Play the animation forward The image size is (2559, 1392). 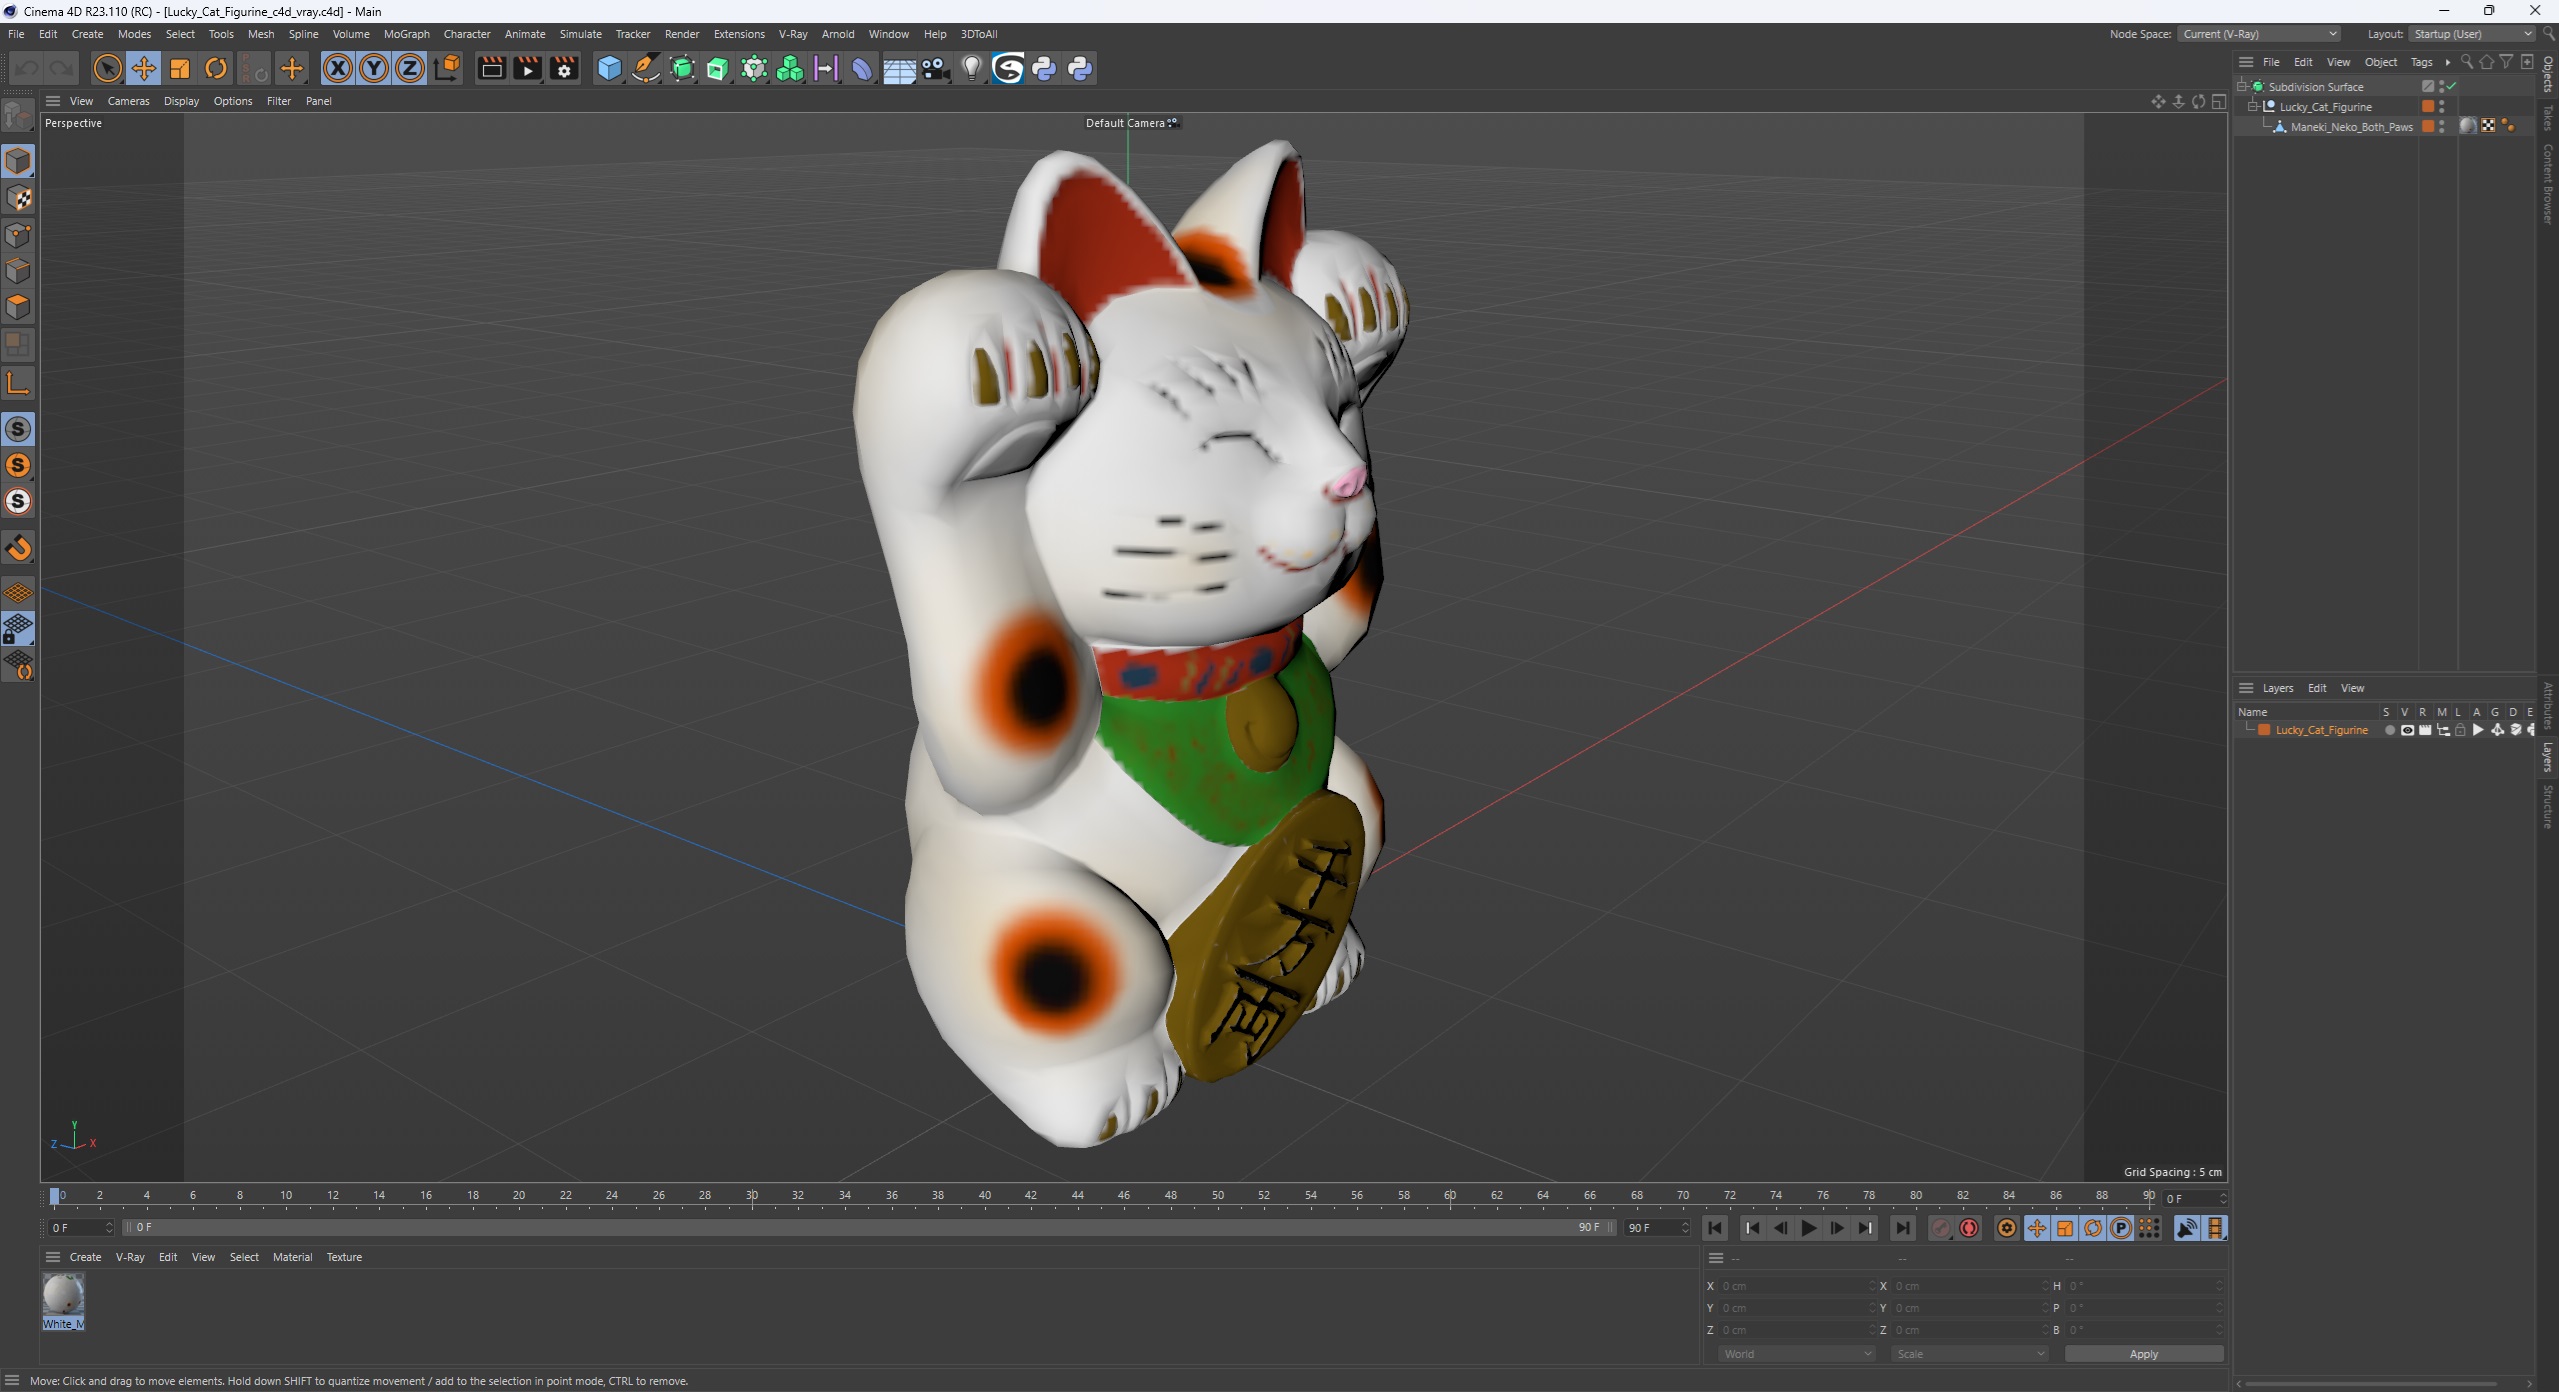(x=1809, y=1228)
